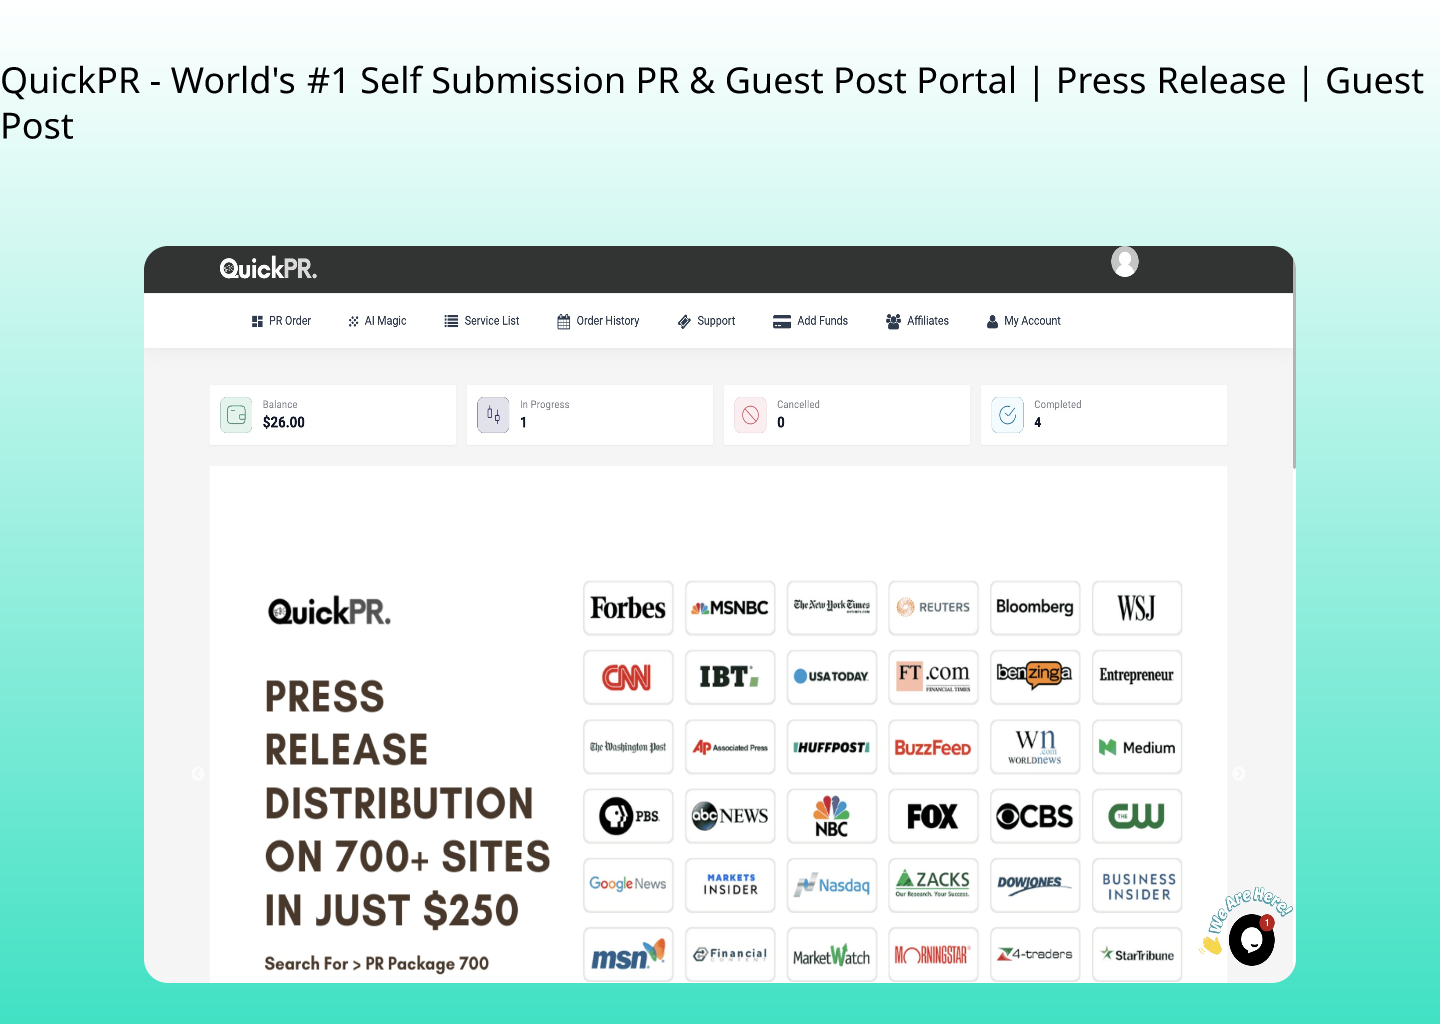
Task: Click the HuffPost logo tile
Action: (x=832, y=747)
